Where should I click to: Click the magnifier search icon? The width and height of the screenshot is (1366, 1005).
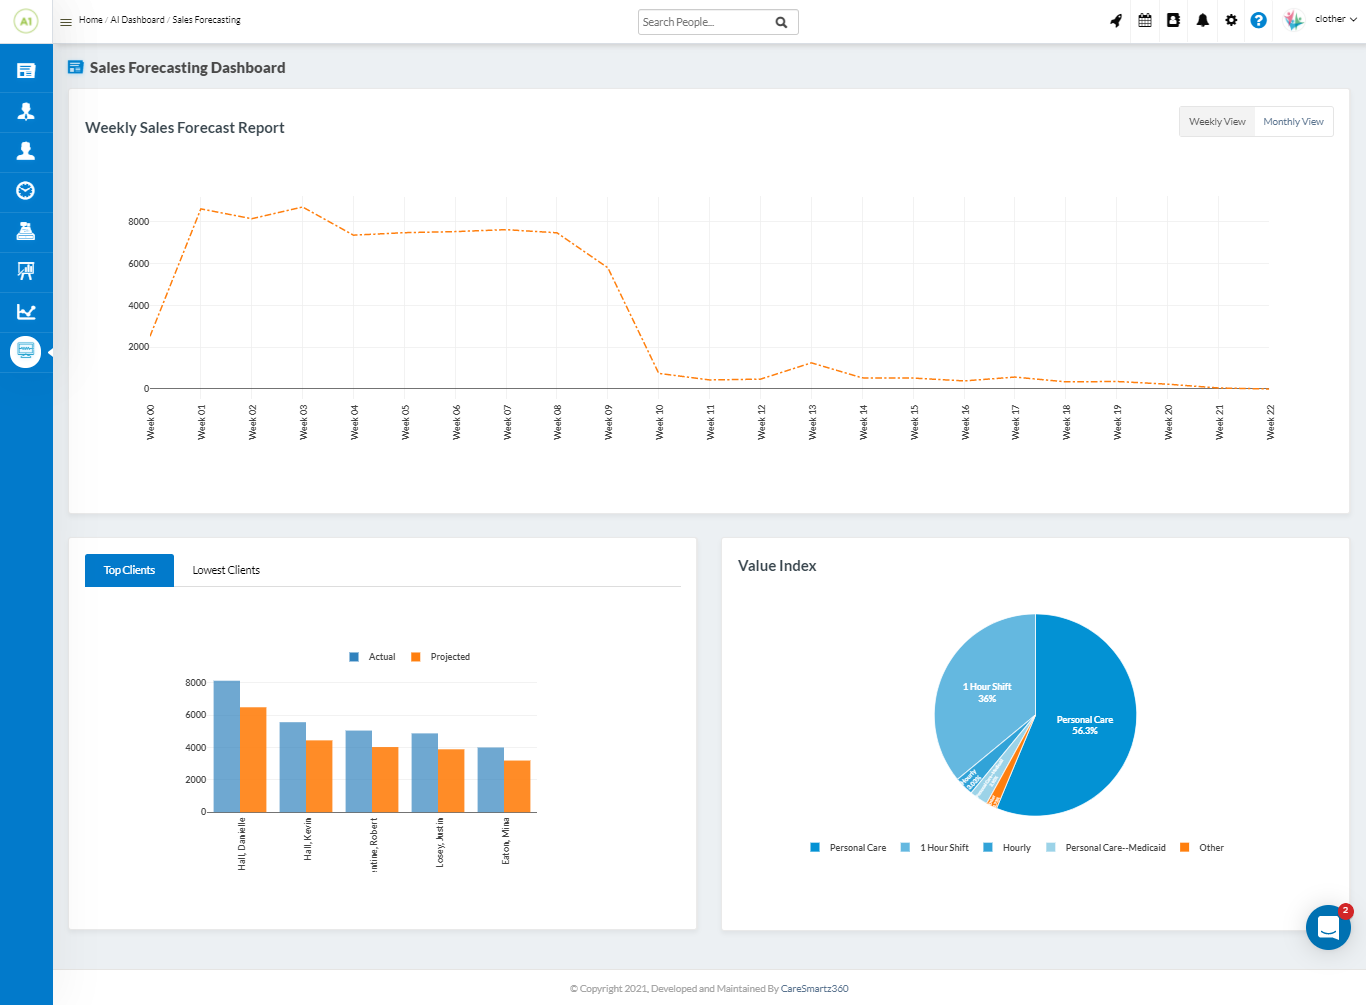pos(782,22)
